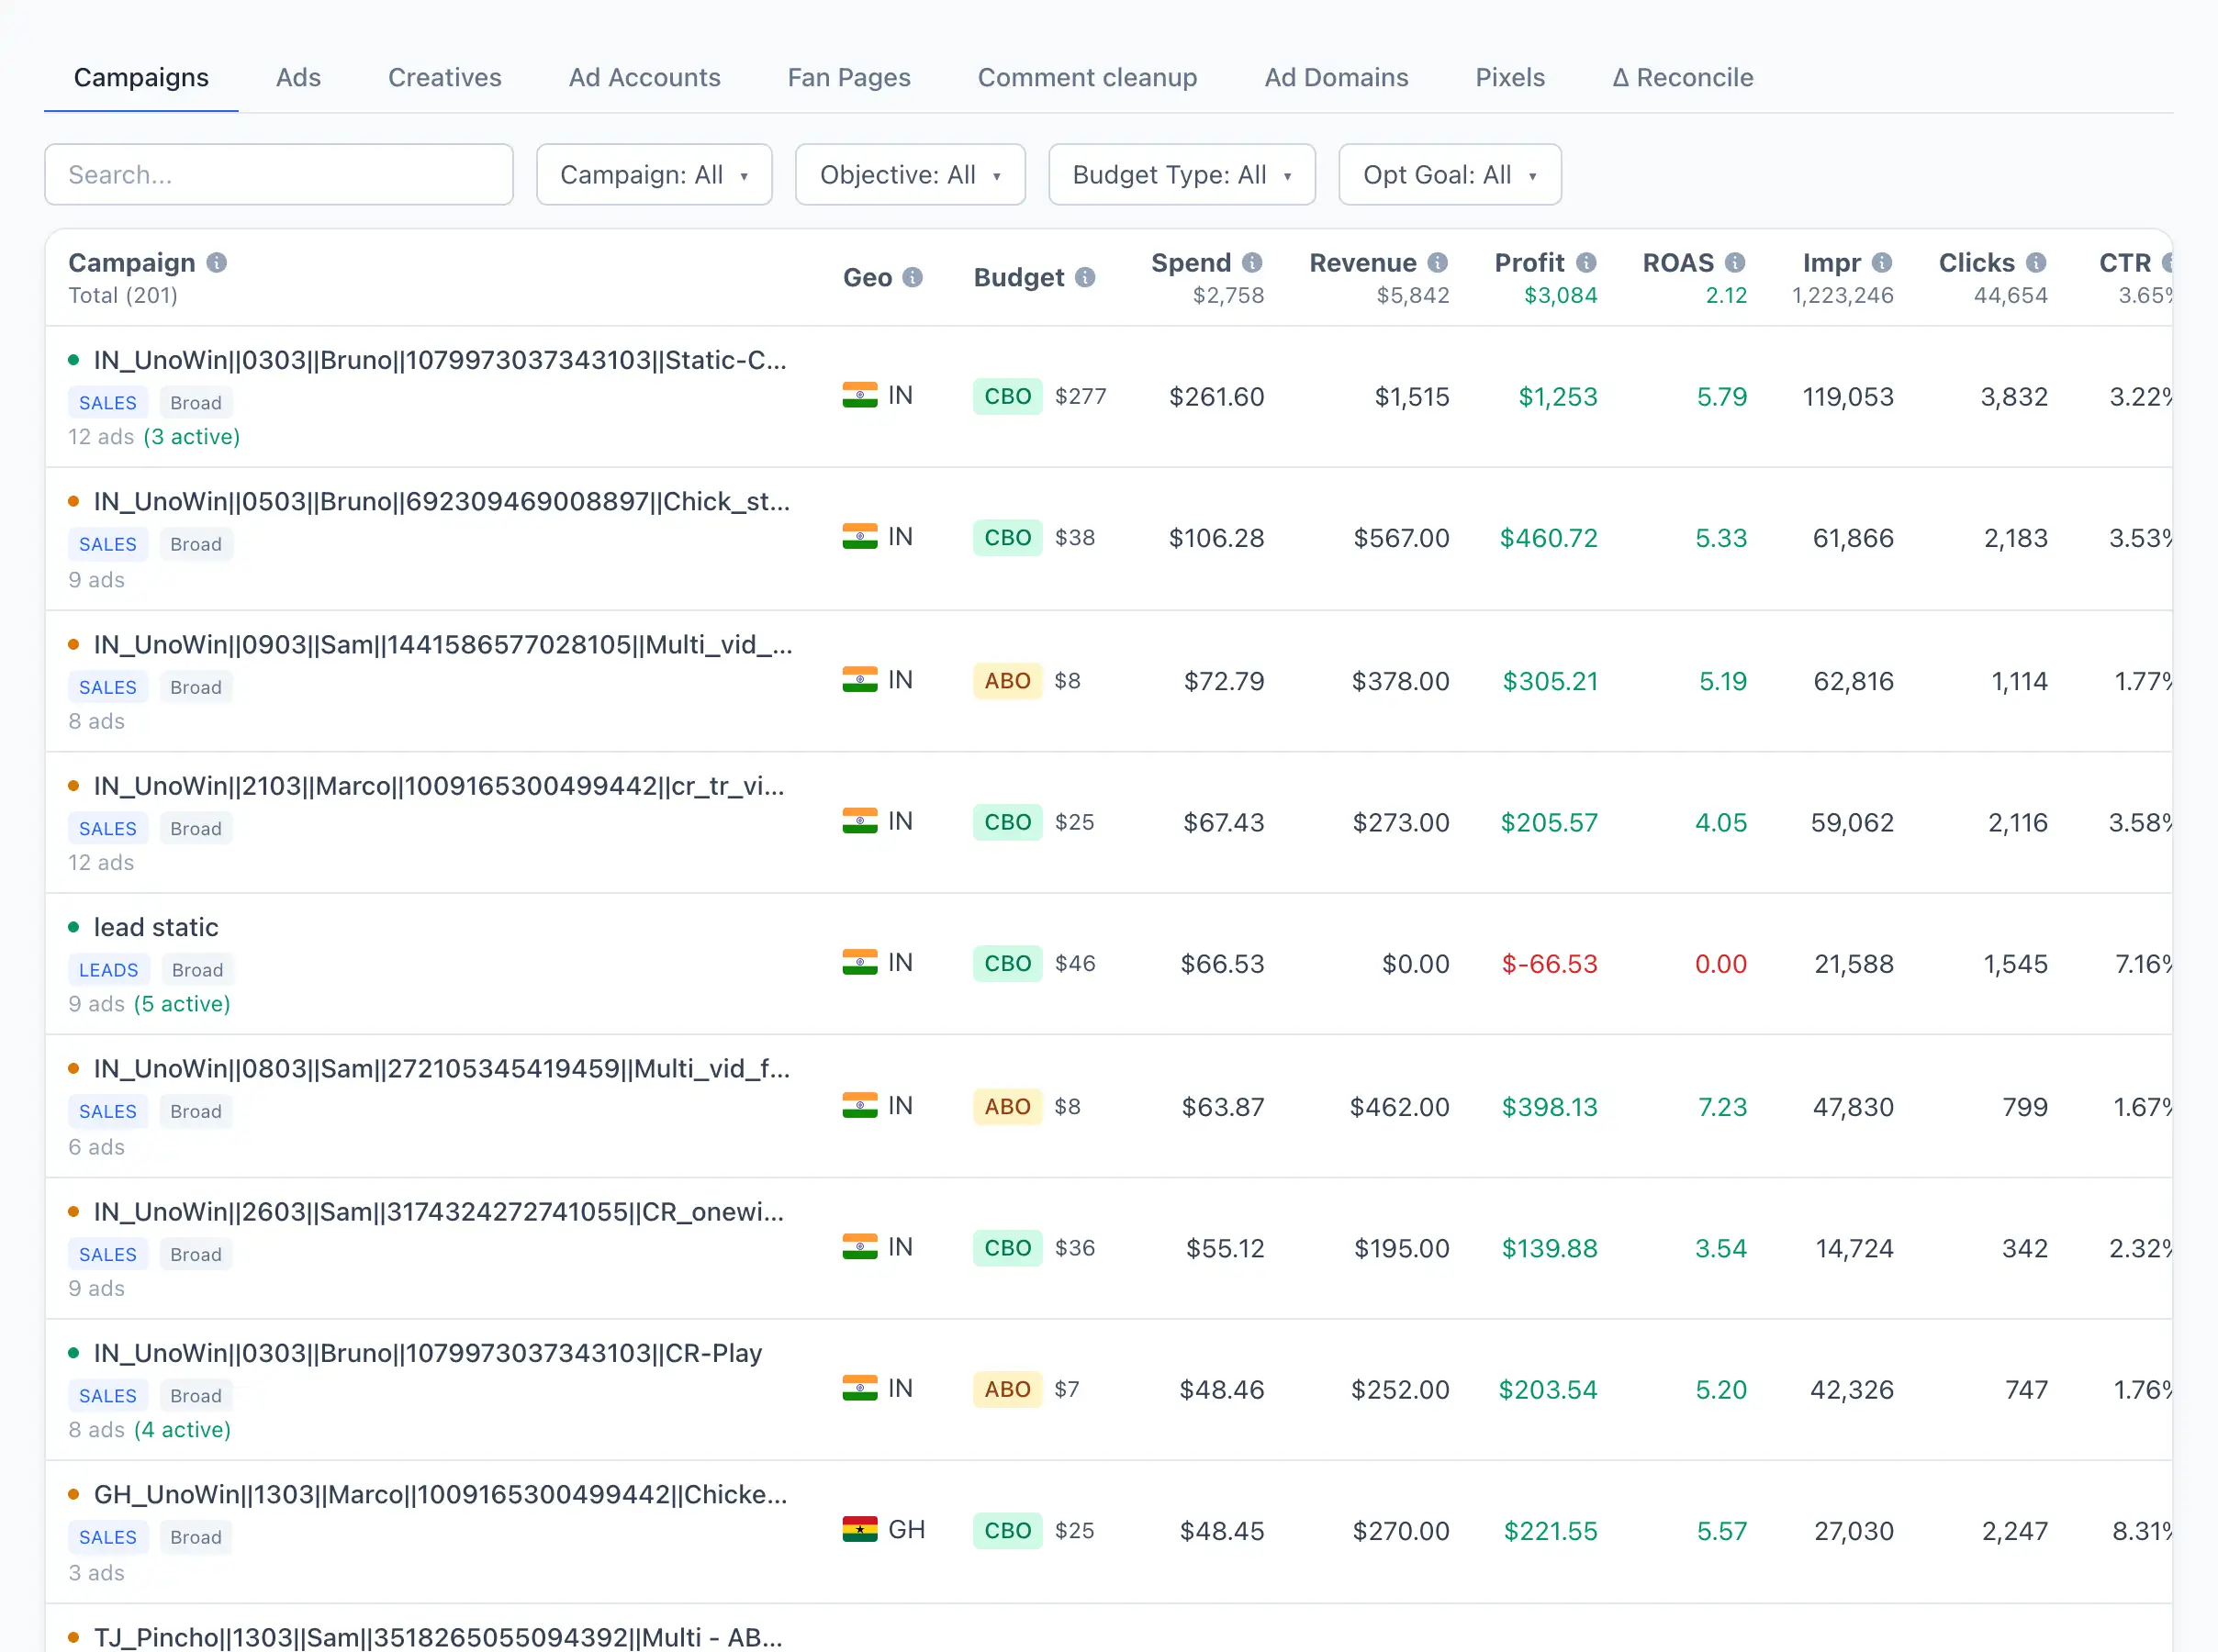2218x1652 pixels.
Task: Expand the Opt Goal: All filter
Action: coord(1449,175)
